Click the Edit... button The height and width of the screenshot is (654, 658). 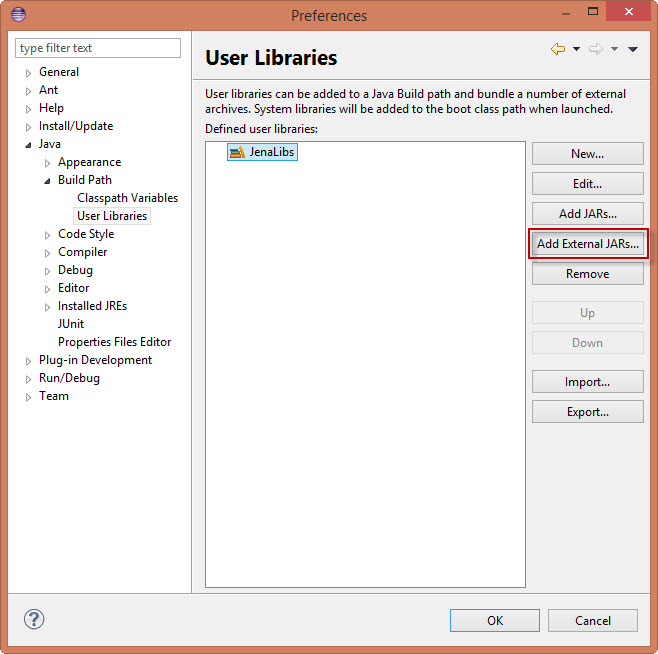coord(588,183)
